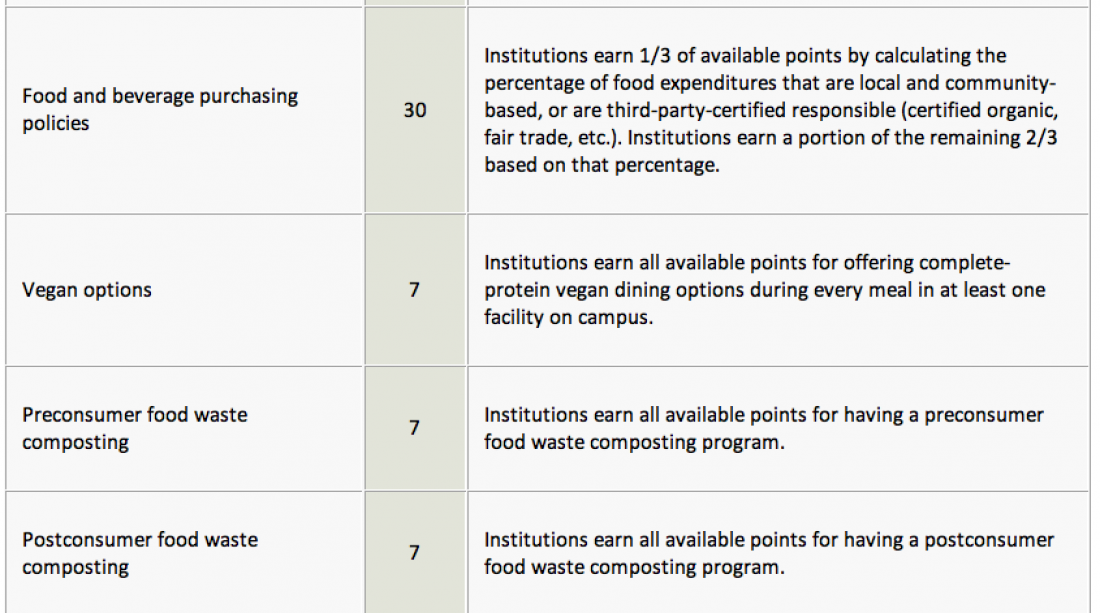Click the complete-protein vegan dining description
Viewport: 1100px width, 613px height.
pyautogui.click(x=765, y=290)
